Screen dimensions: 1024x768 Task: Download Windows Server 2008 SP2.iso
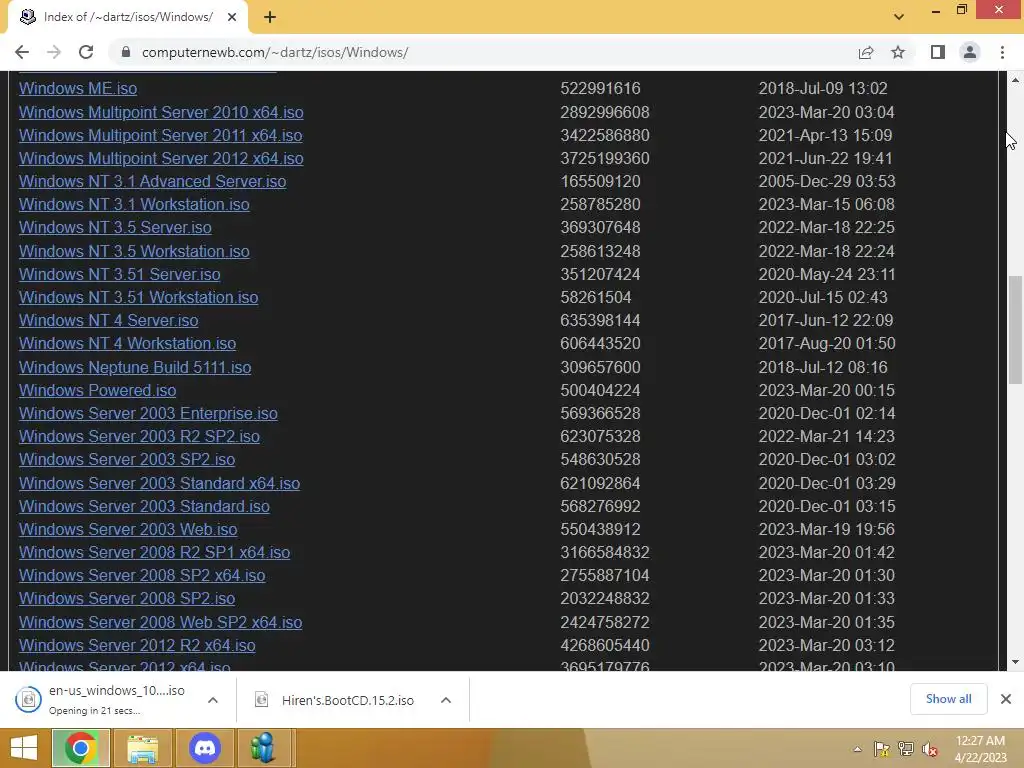pyautogui.click(x=127, y=598)
